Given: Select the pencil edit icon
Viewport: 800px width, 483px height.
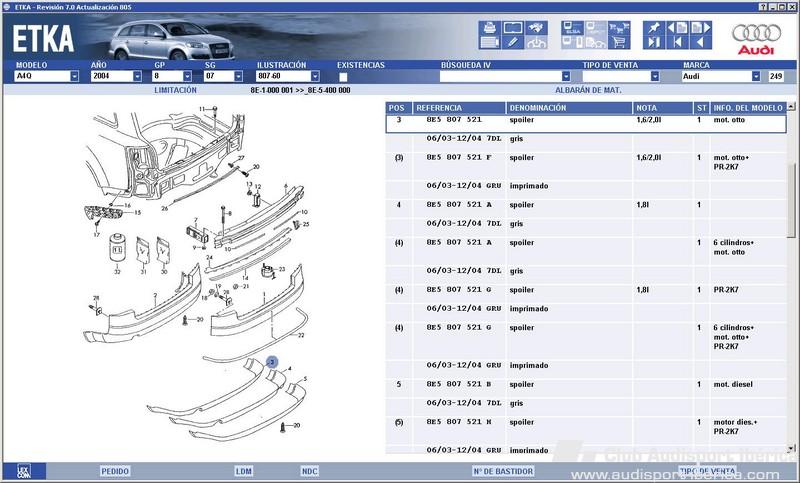Looking at the screenshot, I should pyautogui.click(x=512, y=42).
